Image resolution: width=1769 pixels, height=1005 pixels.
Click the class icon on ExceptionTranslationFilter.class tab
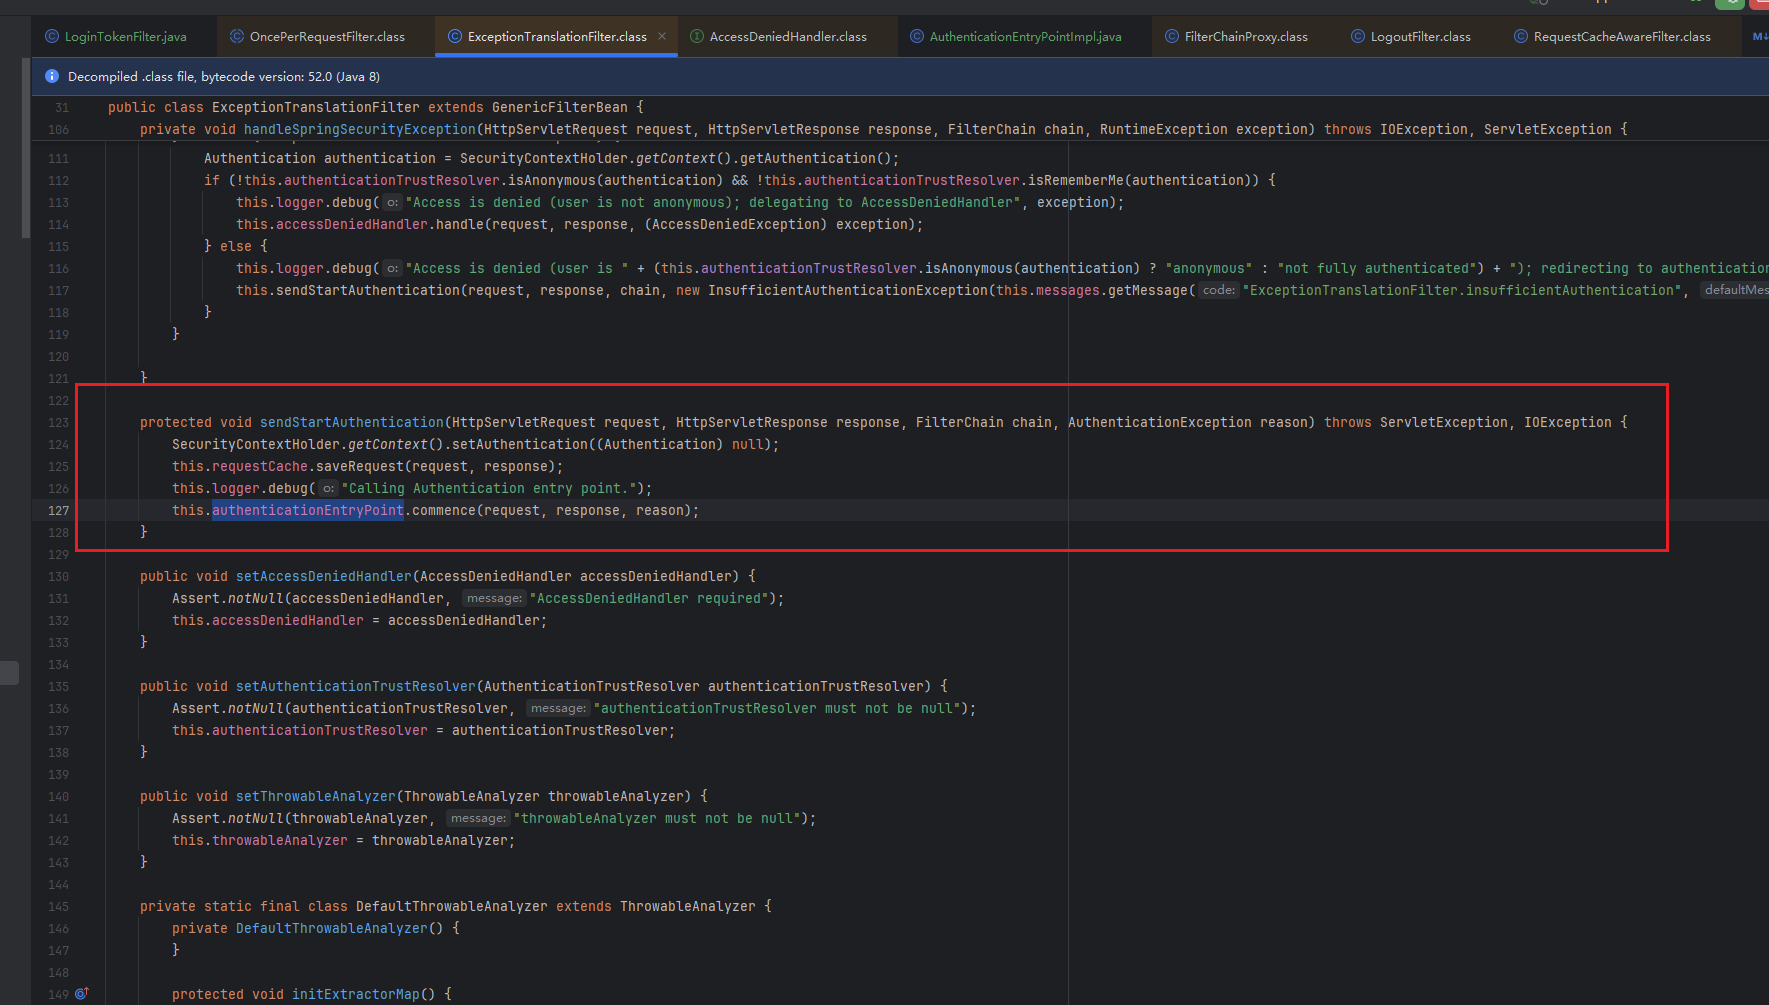point(457,36)
